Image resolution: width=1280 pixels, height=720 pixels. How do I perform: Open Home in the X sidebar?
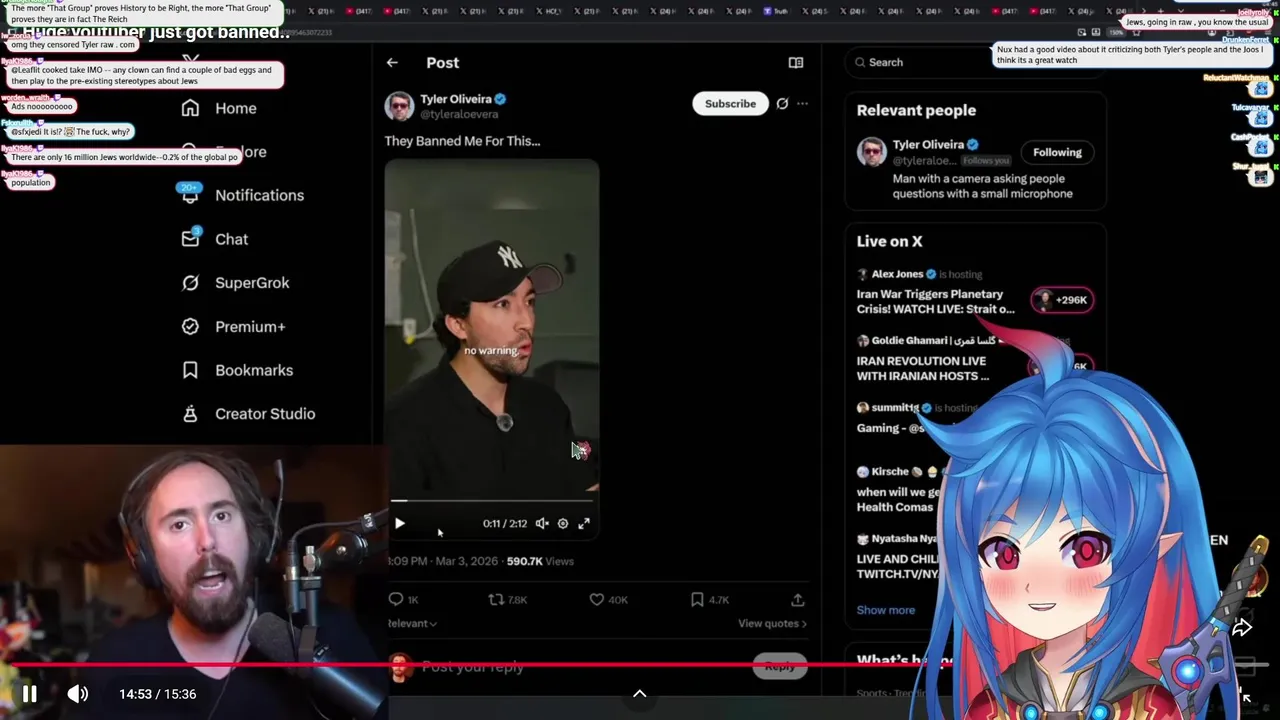coord(220,108)
